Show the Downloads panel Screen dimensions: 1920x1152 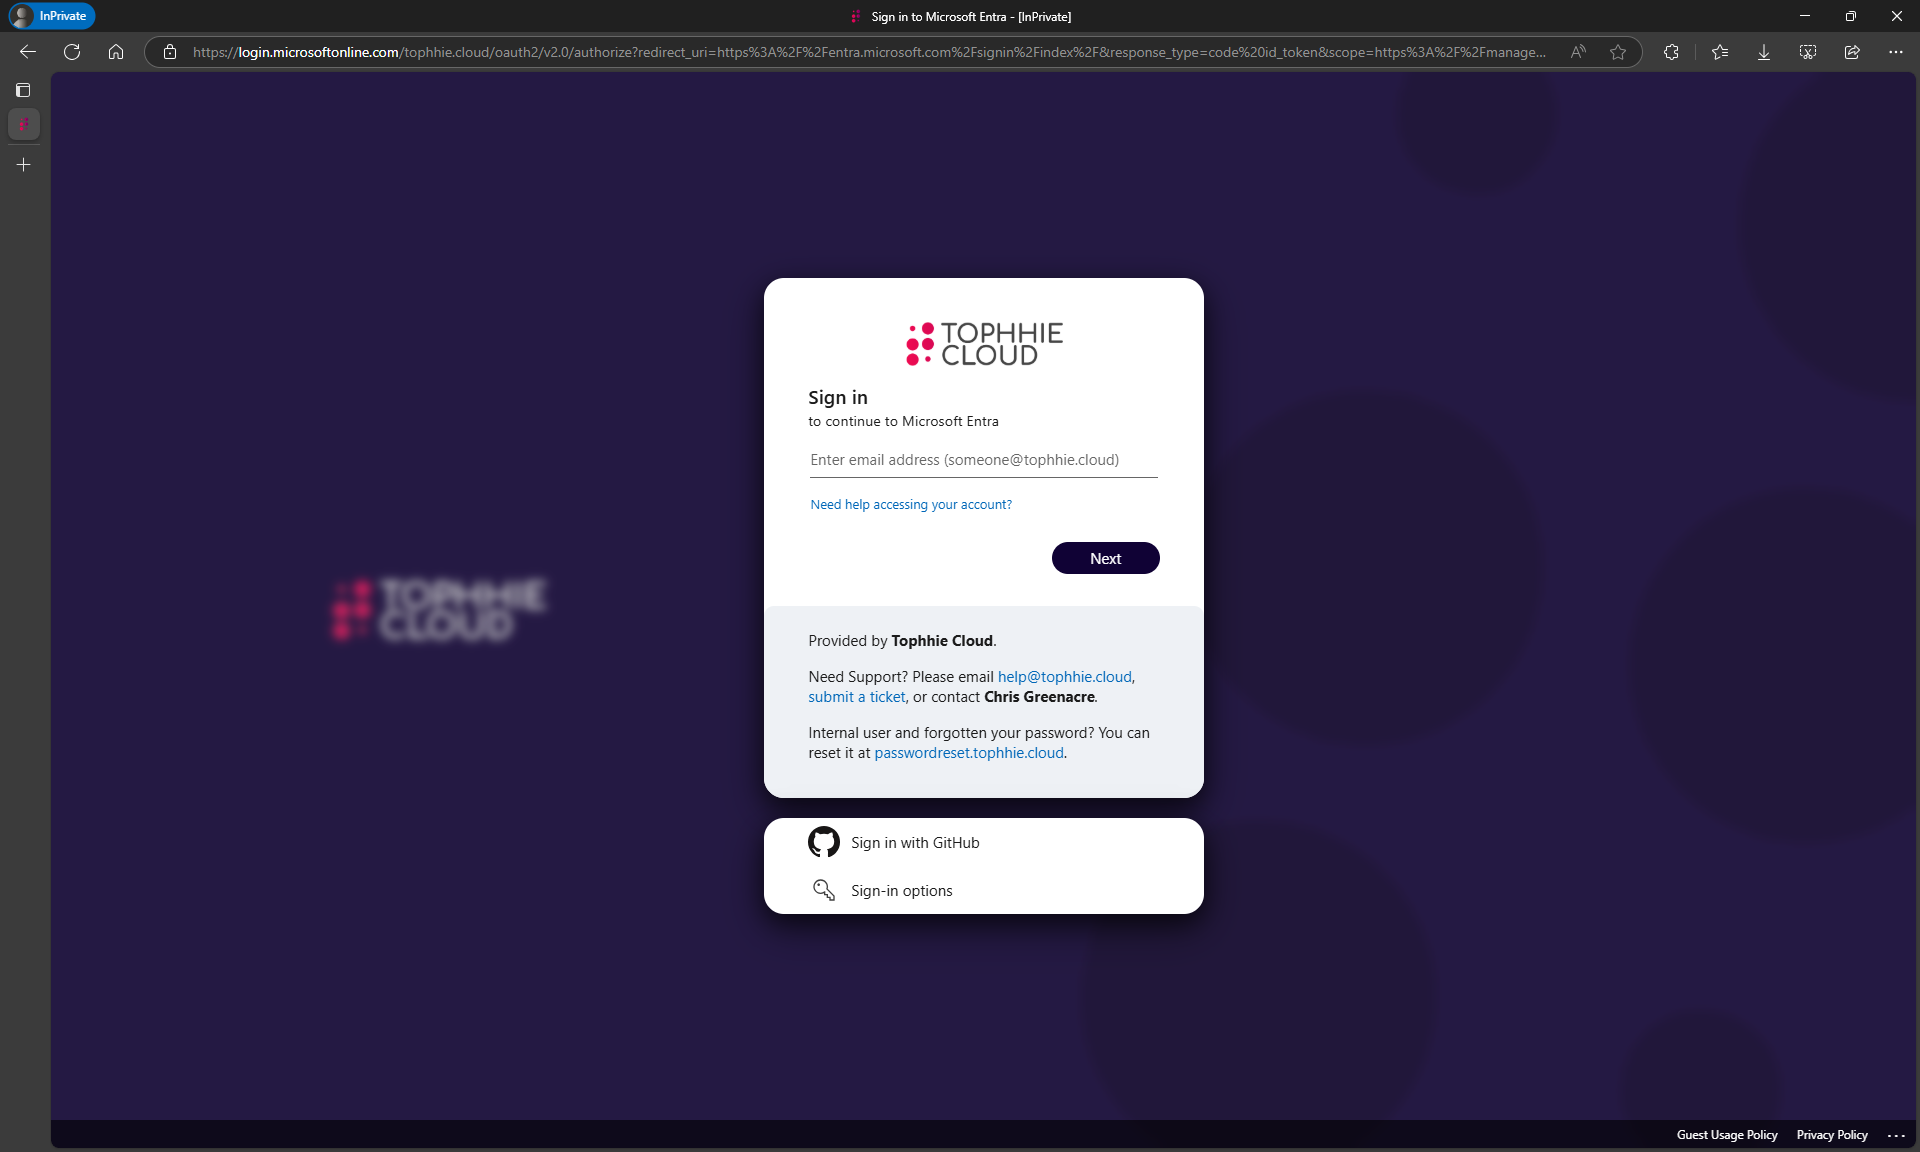point(1764,52)
